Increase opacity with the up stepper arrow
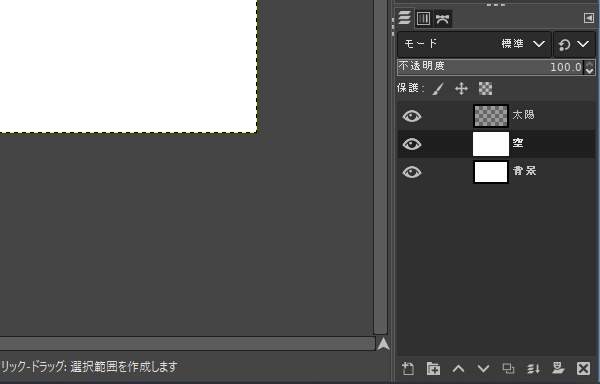The image size is (600, 384). click(590, 63)
